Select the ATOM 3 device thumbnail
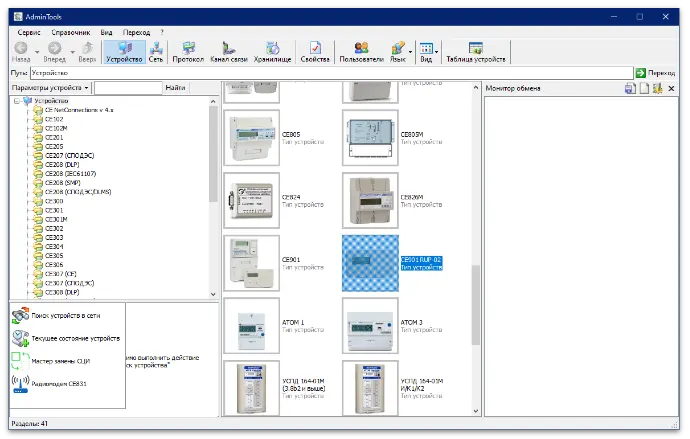The image size is (690, 439). [370, 325]
